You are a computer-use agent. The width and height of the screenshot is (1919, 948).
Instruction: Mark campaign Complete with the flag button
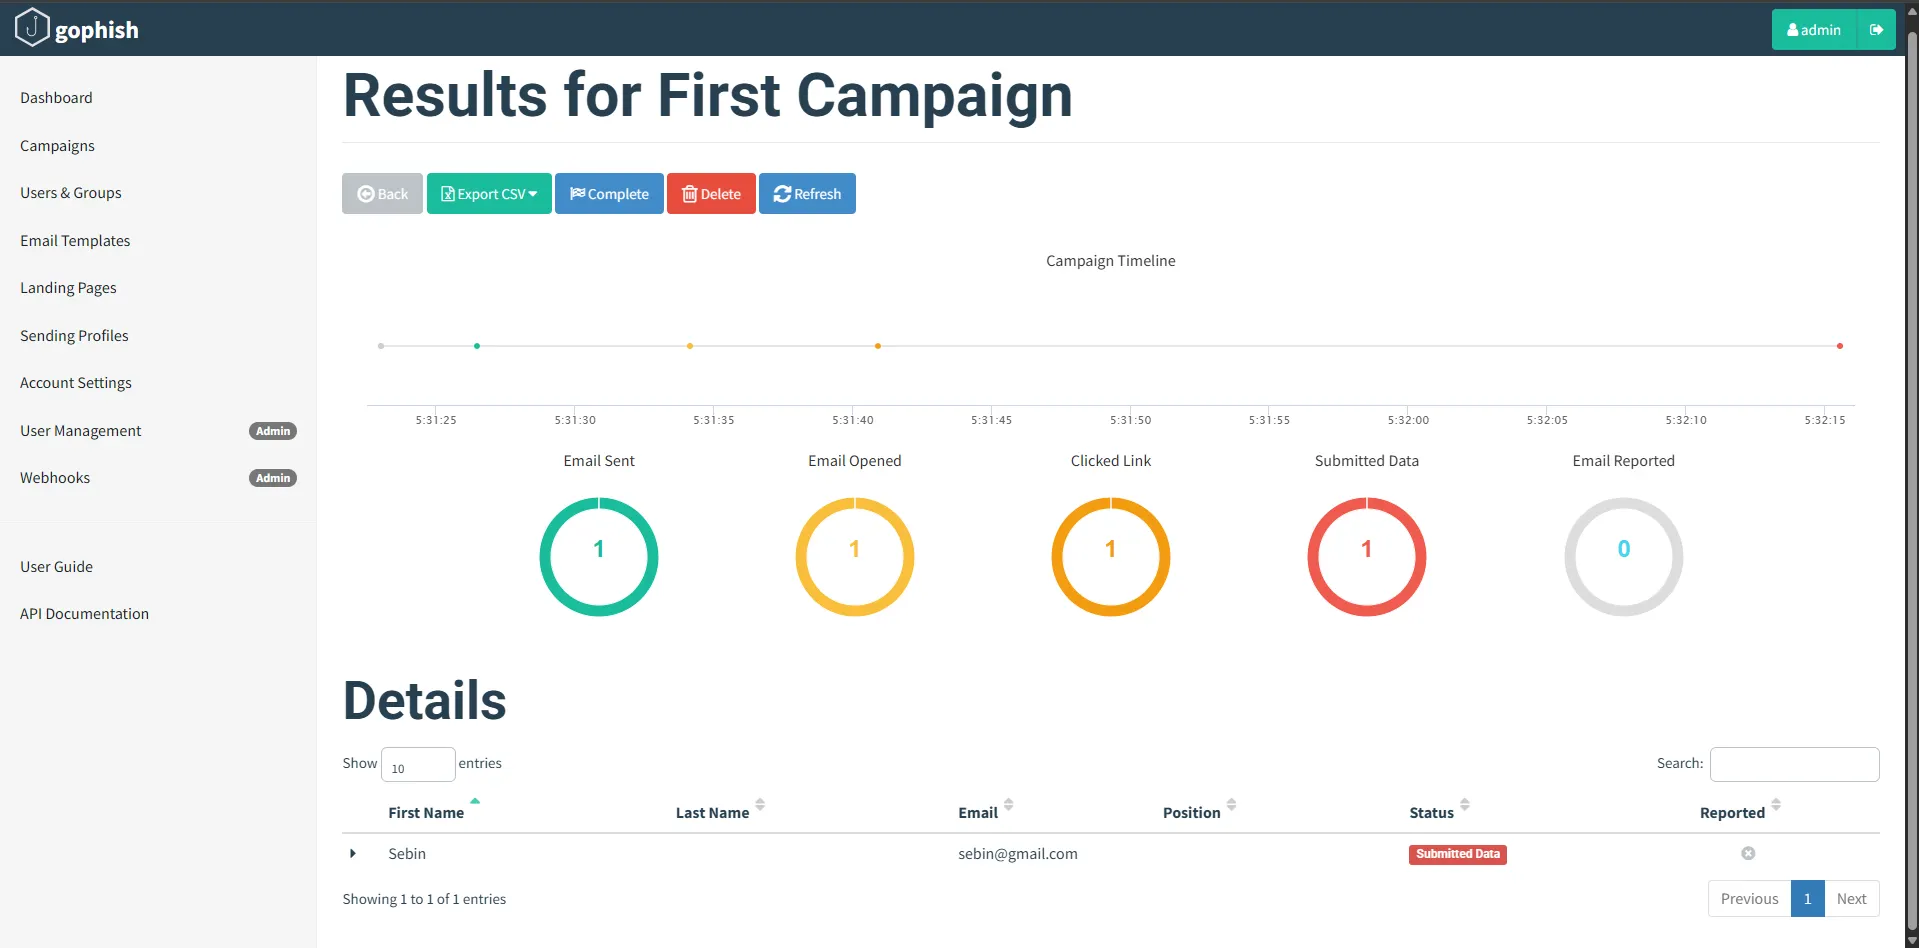click(609, 194)
